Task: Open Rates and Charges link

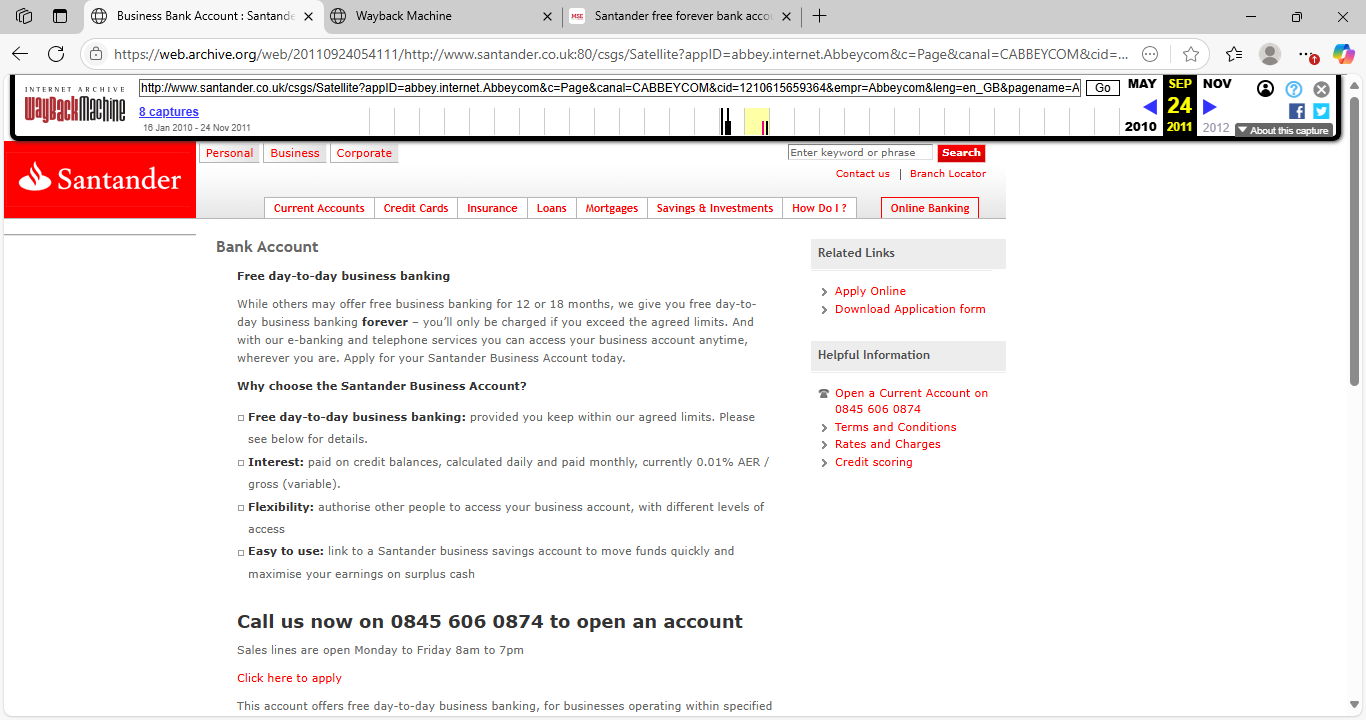Action: point(888,444)
